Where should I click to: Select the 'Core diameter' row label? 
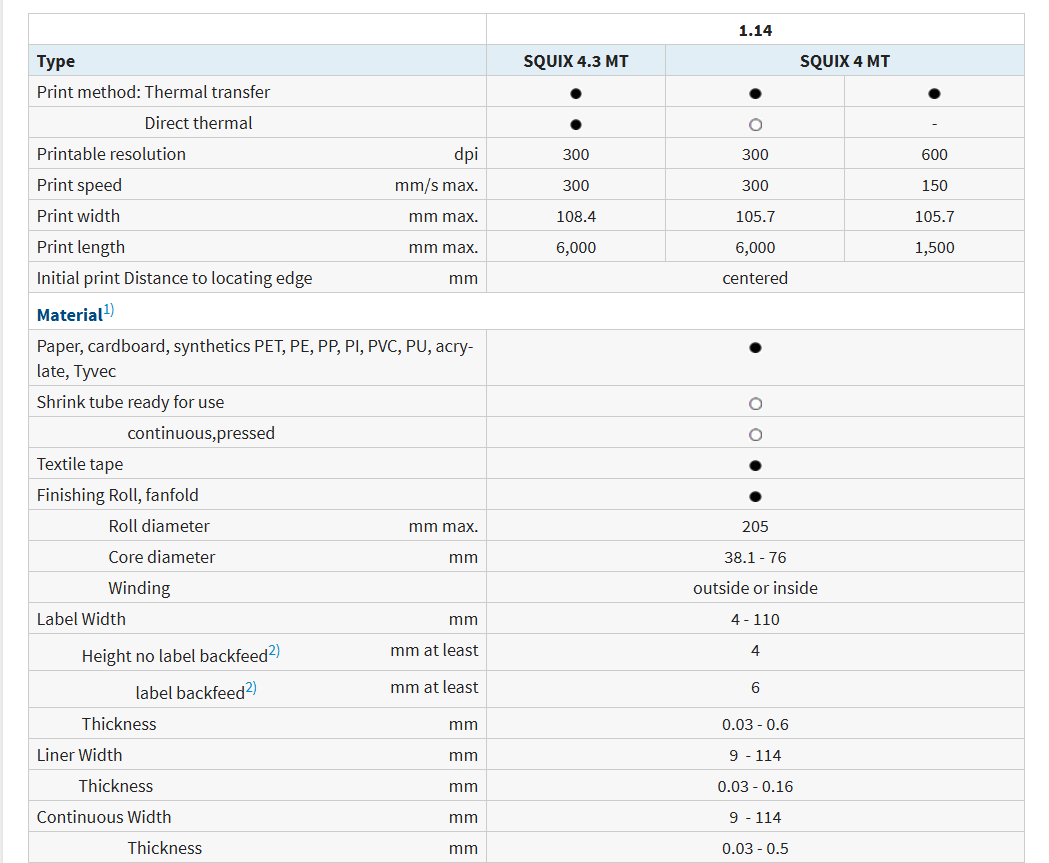tap(162, 557)
